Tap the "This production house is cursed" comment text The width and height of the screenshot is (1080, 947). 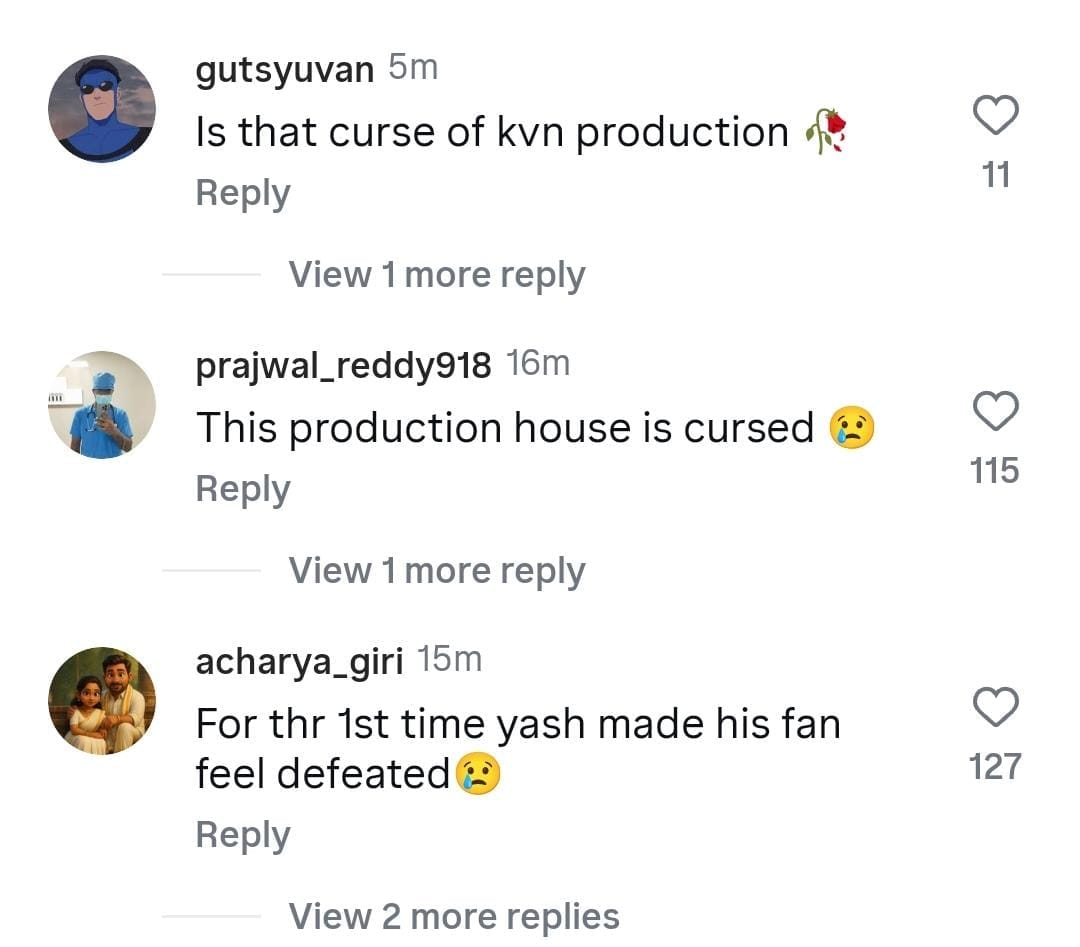505,428
